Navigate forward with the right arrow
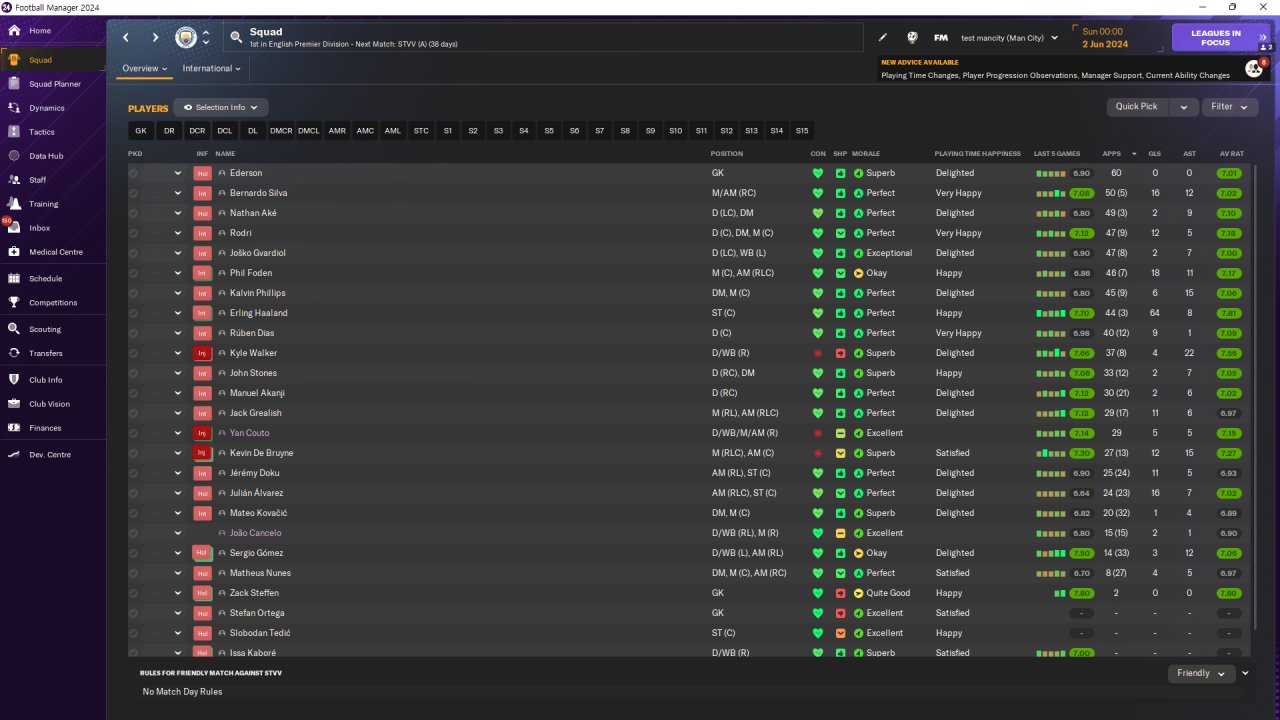Screen dimensions: 1280x720 pos(155,38)
